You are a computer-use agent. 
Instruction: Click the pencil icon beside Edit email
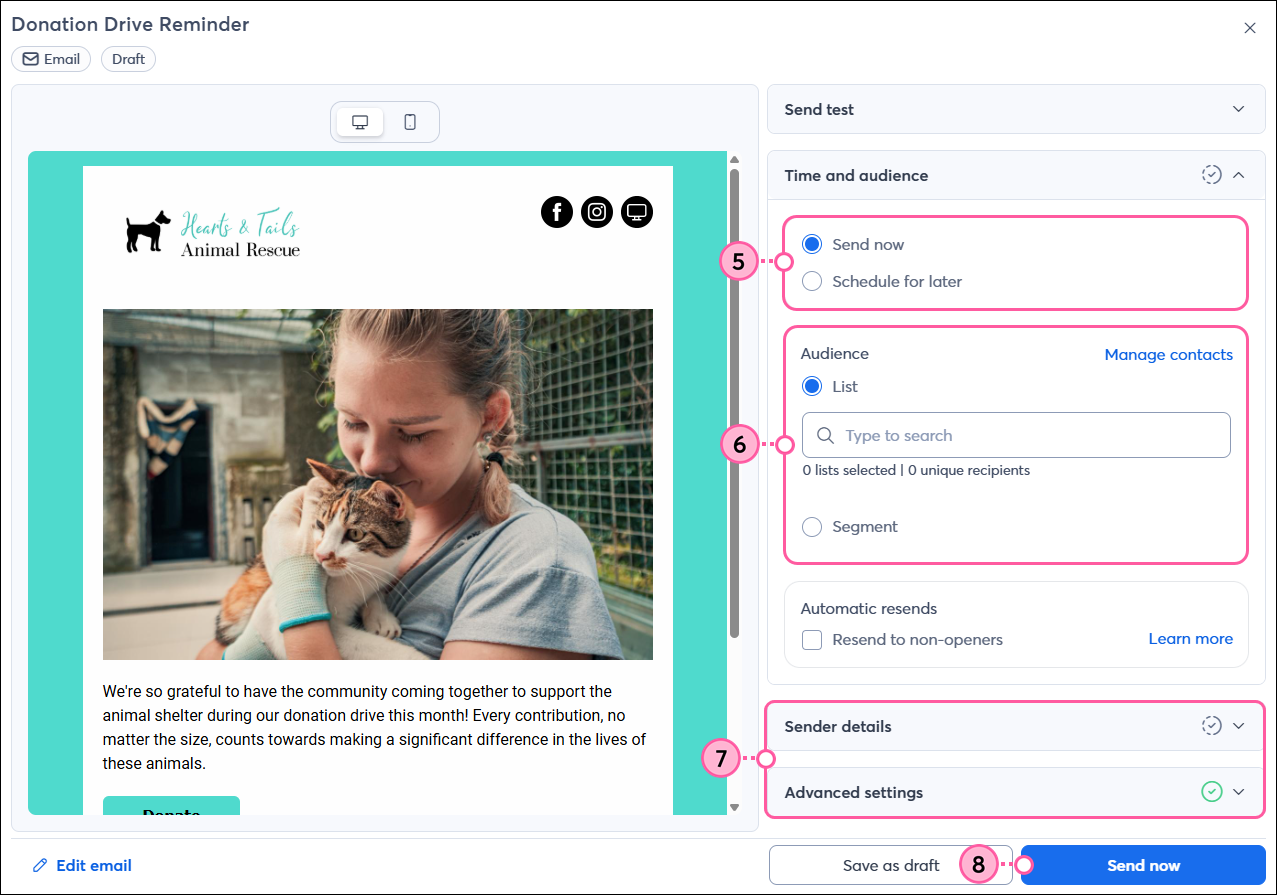click(x=39, y=865)
